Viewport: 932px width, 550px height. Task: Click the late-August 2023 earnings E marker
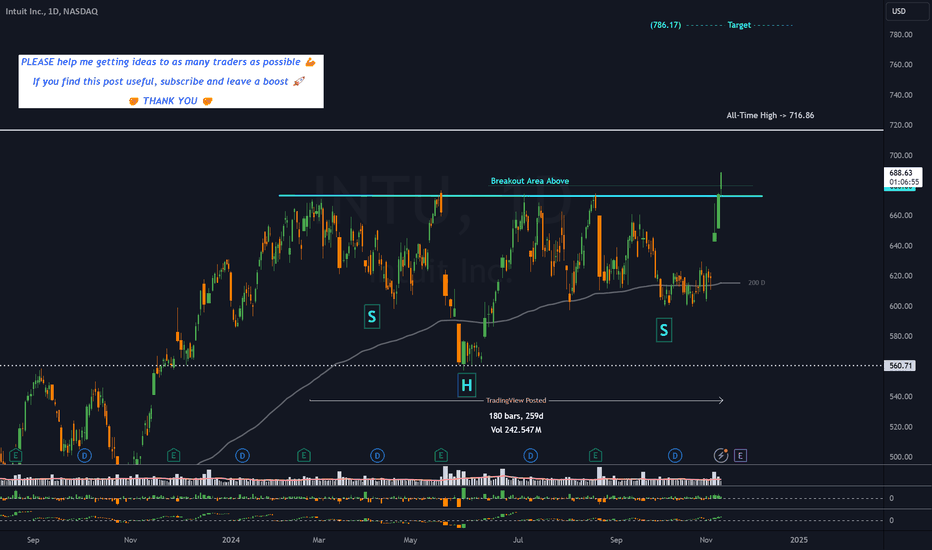click(x=15, y=456)
